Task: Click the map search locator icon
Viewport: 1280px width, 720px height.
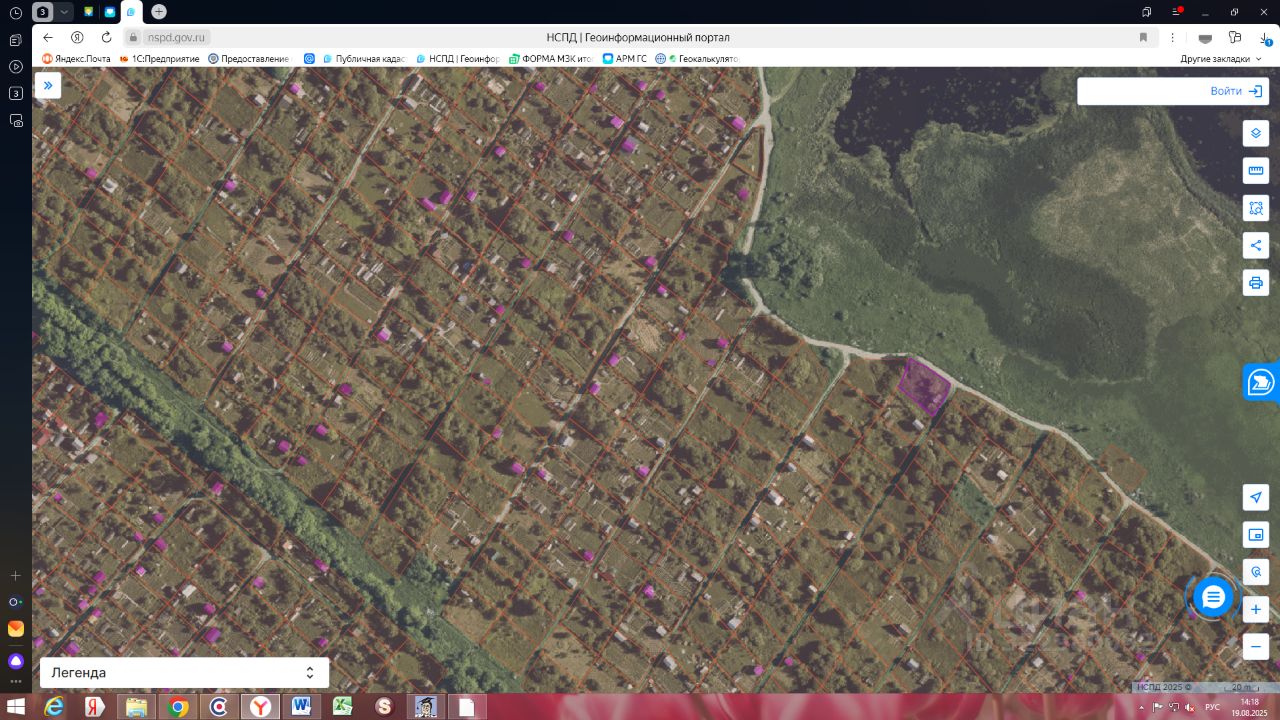Action: click(x=1256, y=572)
